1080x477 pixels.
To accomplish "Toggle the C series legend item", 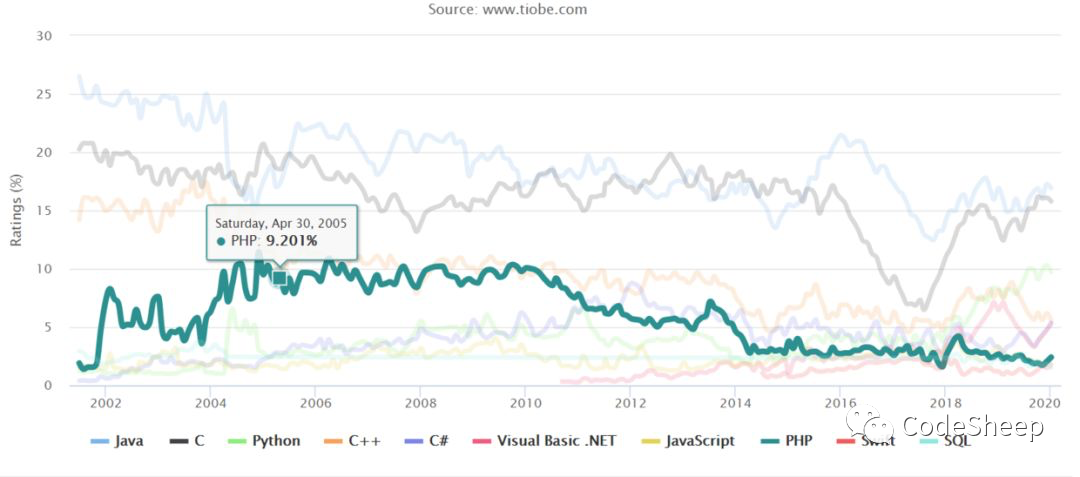I will coord(187,441).
